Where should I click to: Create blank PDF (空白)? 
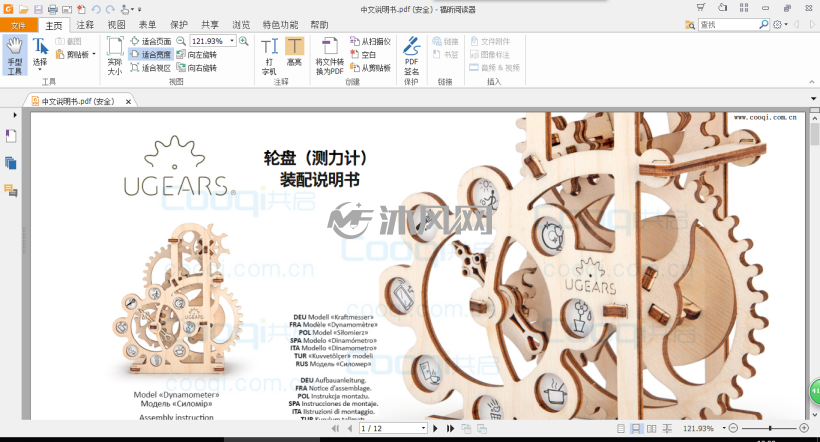pyautogui.click(x=363, y=54)
